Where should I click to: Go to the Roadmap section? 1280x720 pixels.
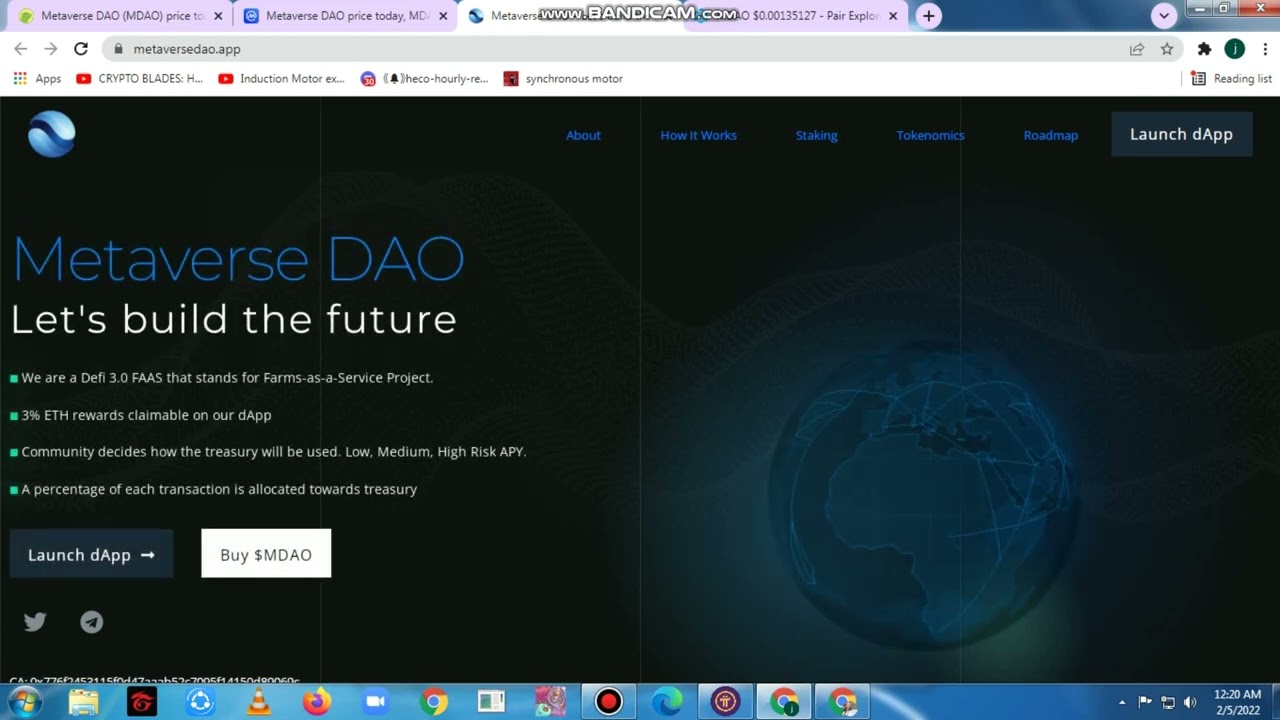point(1050,135)
